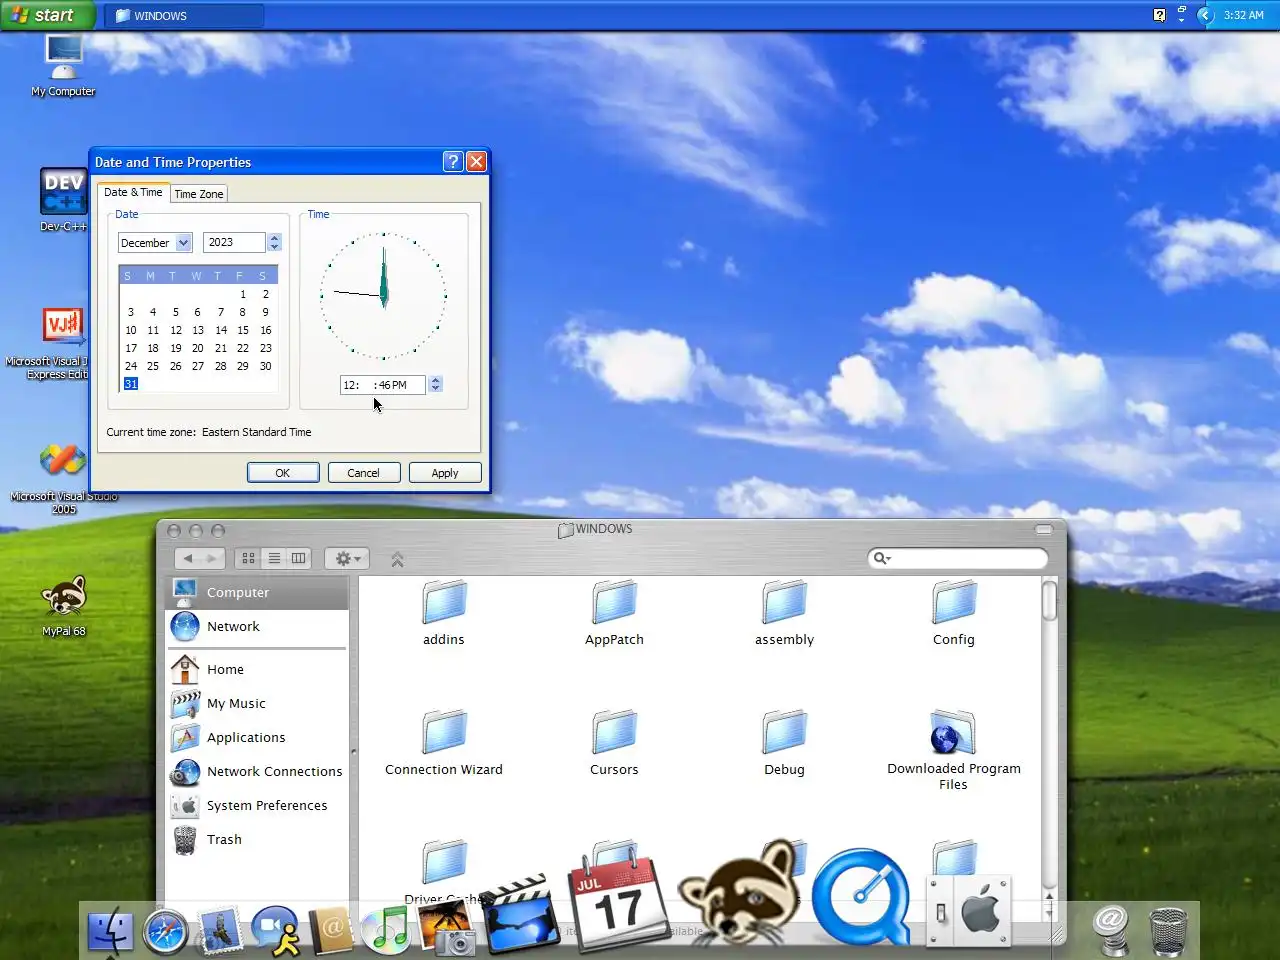Decrease the time with down spinner
Screen dimensions: 1280x960
point(435,389)
